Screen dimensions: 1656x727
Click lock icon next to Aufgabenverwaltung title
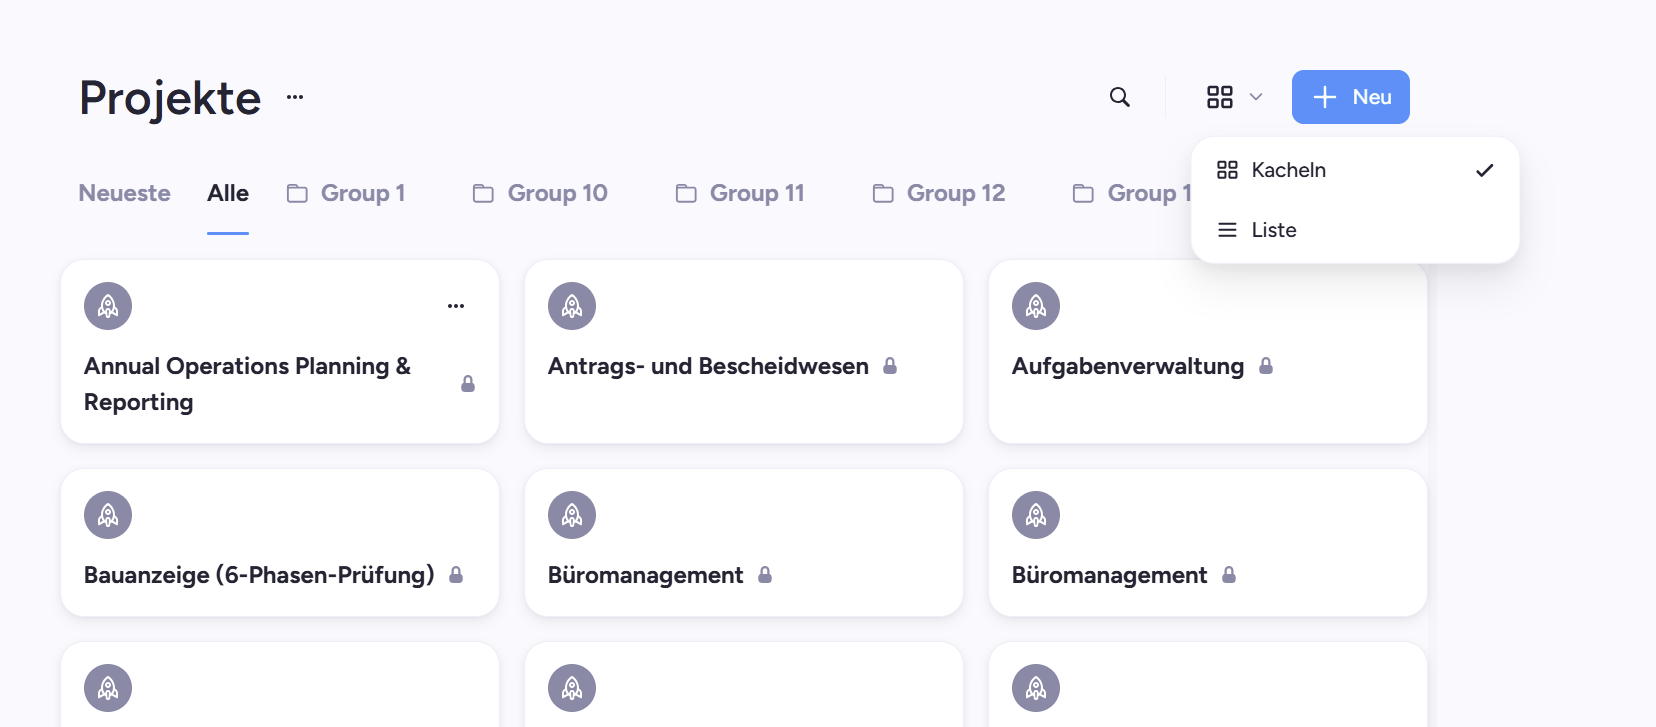[1266, 366]
